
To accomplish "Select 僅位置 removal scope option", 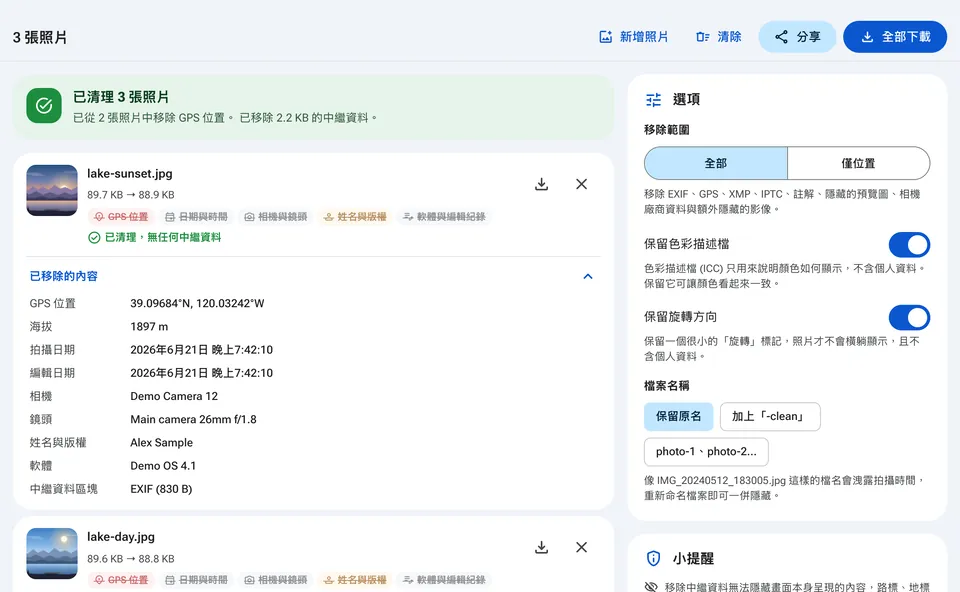I will [858, 163].
